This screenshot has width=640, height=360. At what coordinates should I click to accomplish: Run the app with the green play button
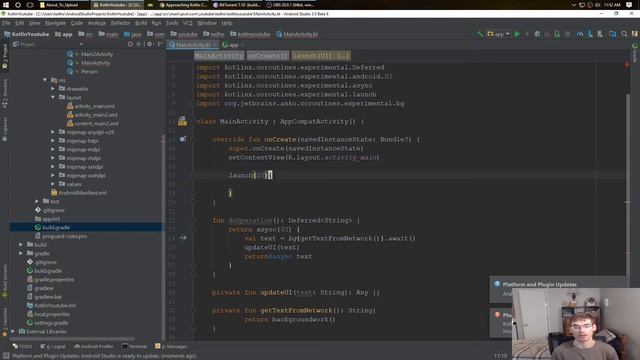517,34
